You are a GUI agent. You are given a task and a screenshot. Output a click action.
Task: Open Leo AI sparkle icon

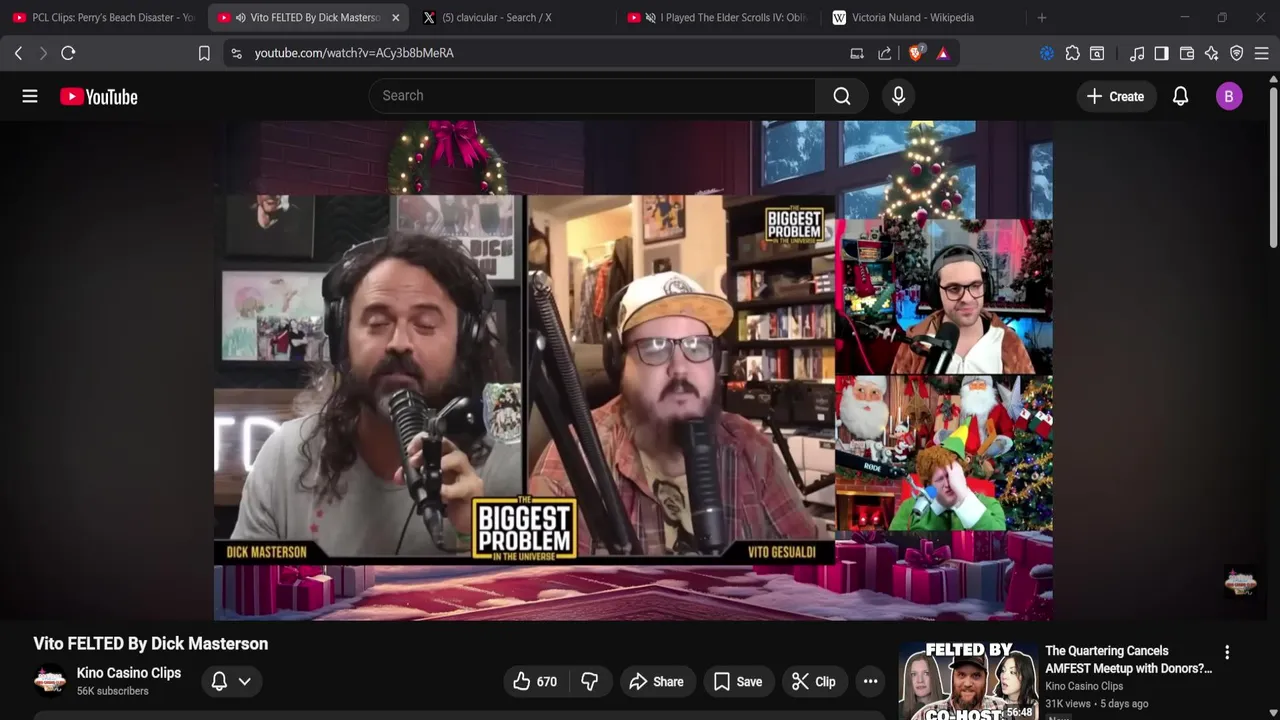point(1212,53)
